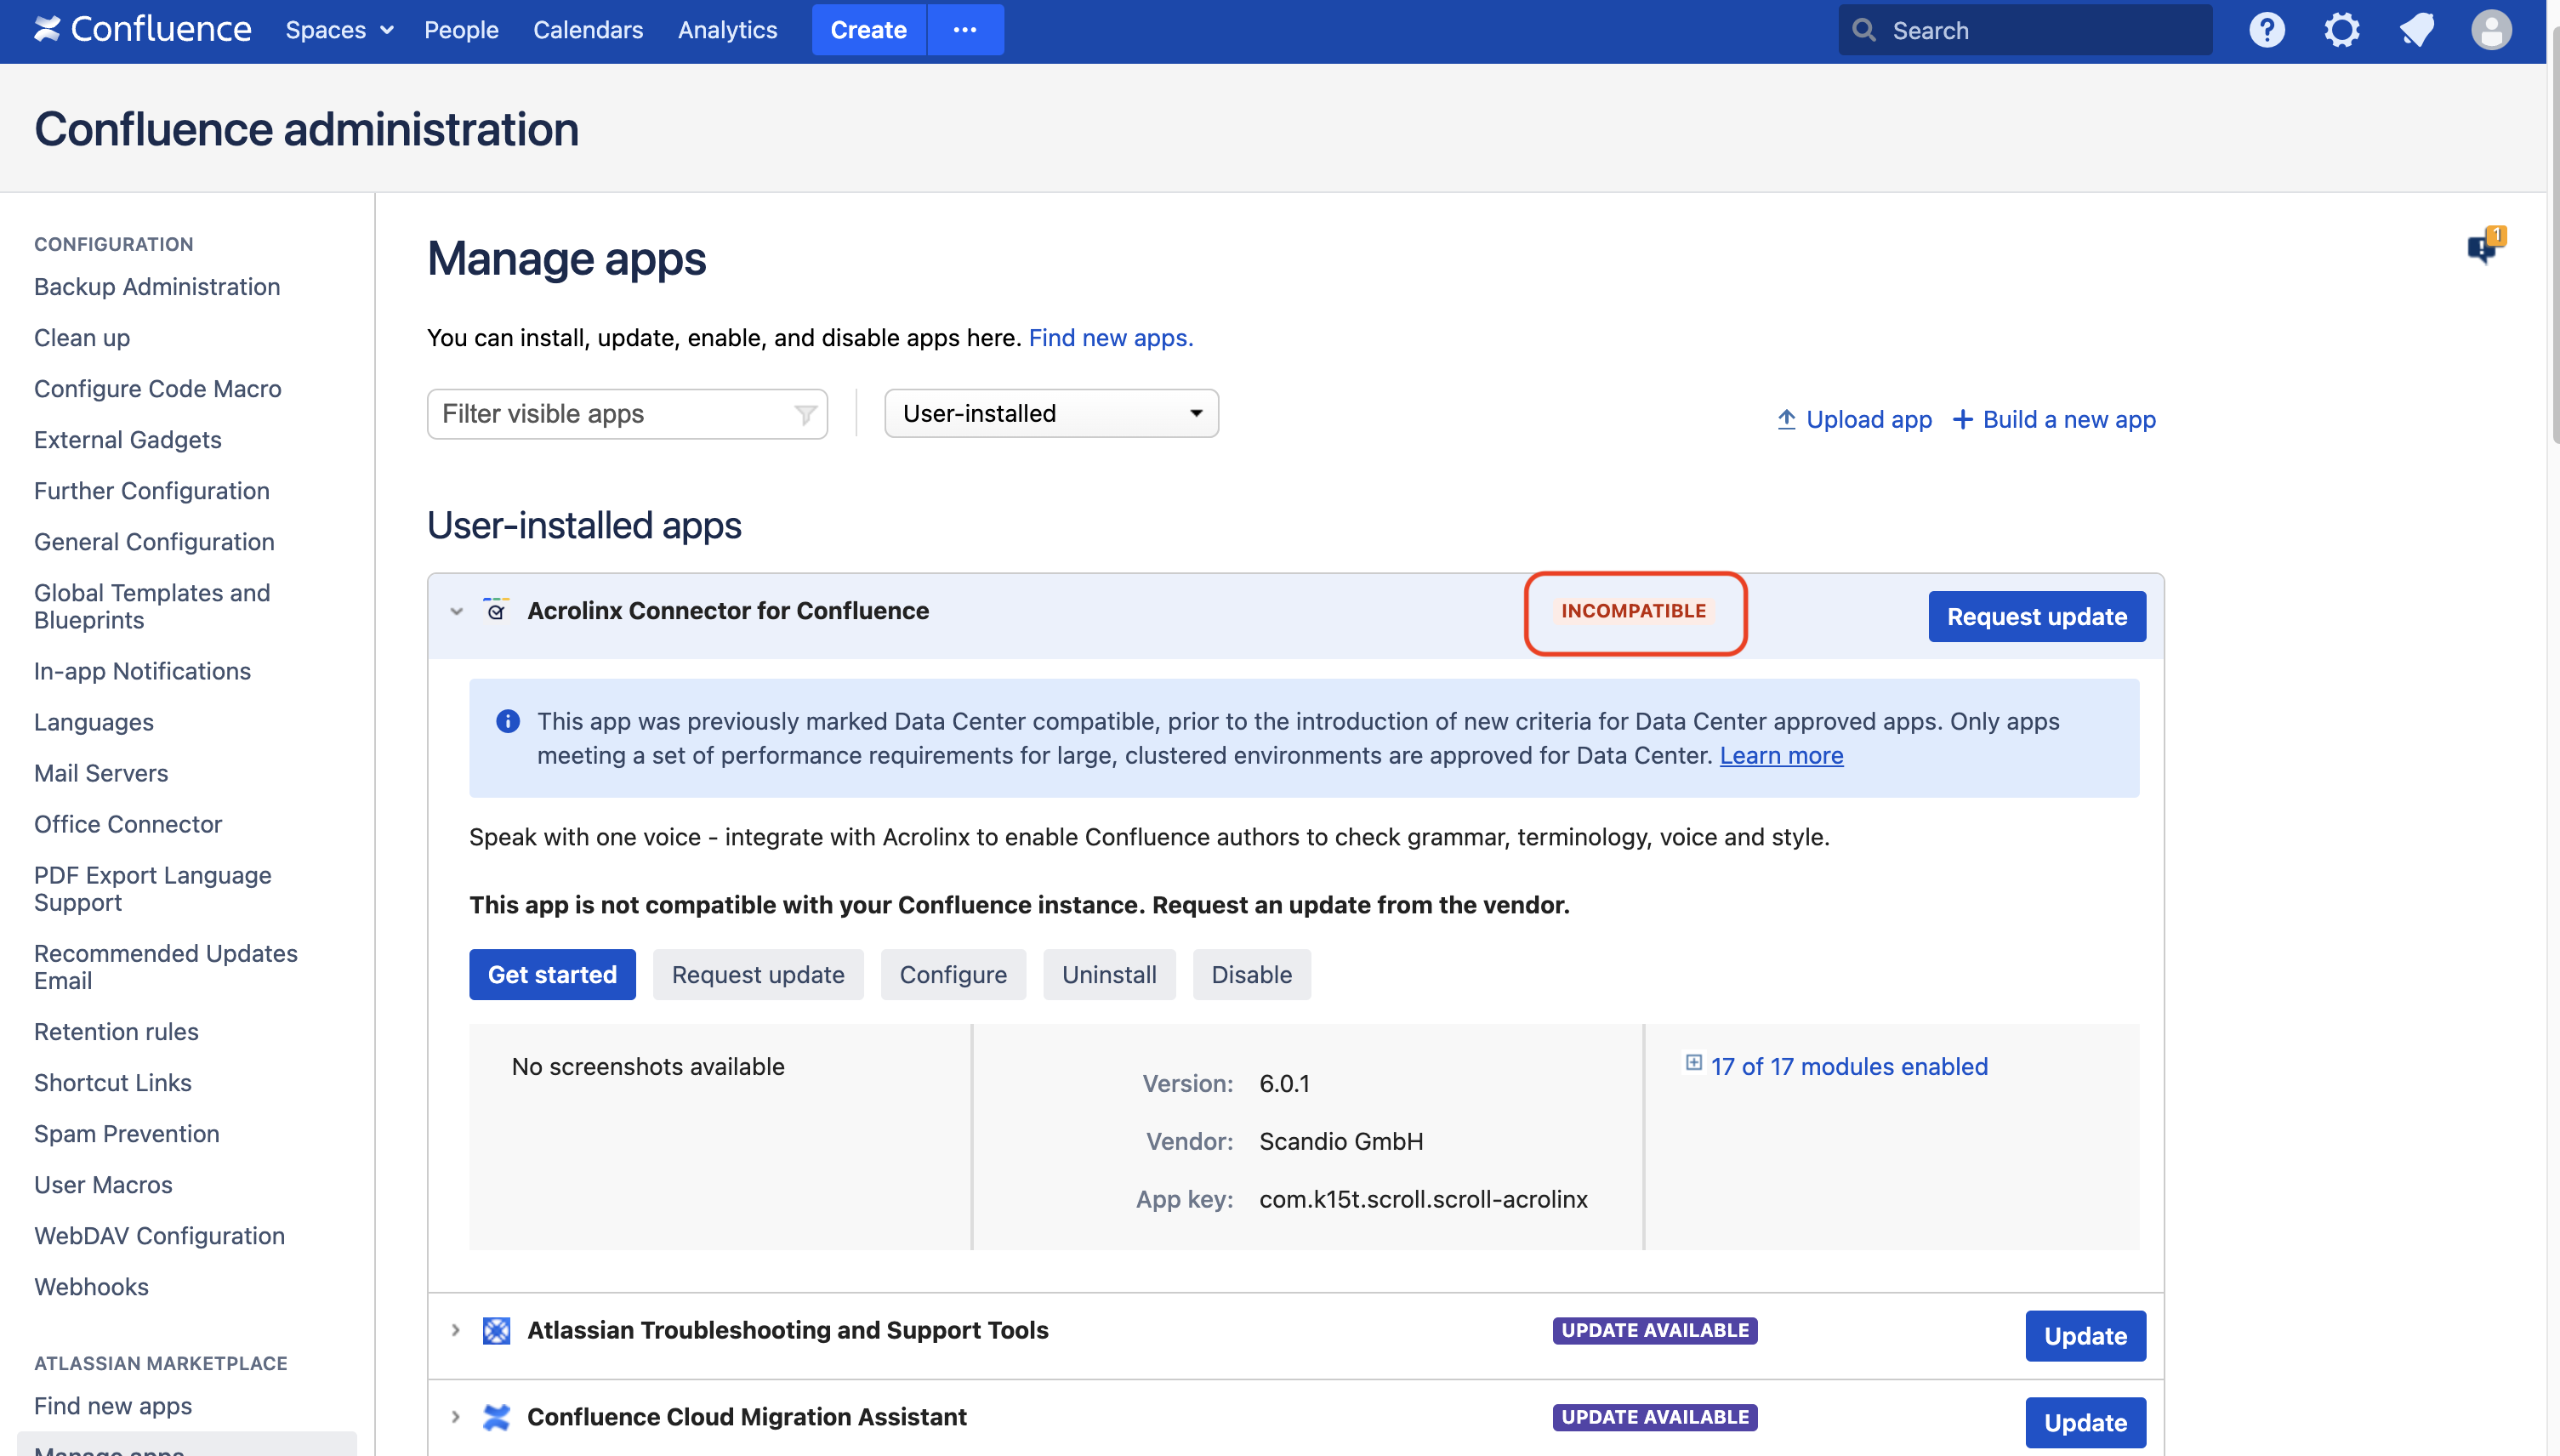Click the magnifier icon in search box
Viewport: 2560px width, 1456px height.
1864,30
